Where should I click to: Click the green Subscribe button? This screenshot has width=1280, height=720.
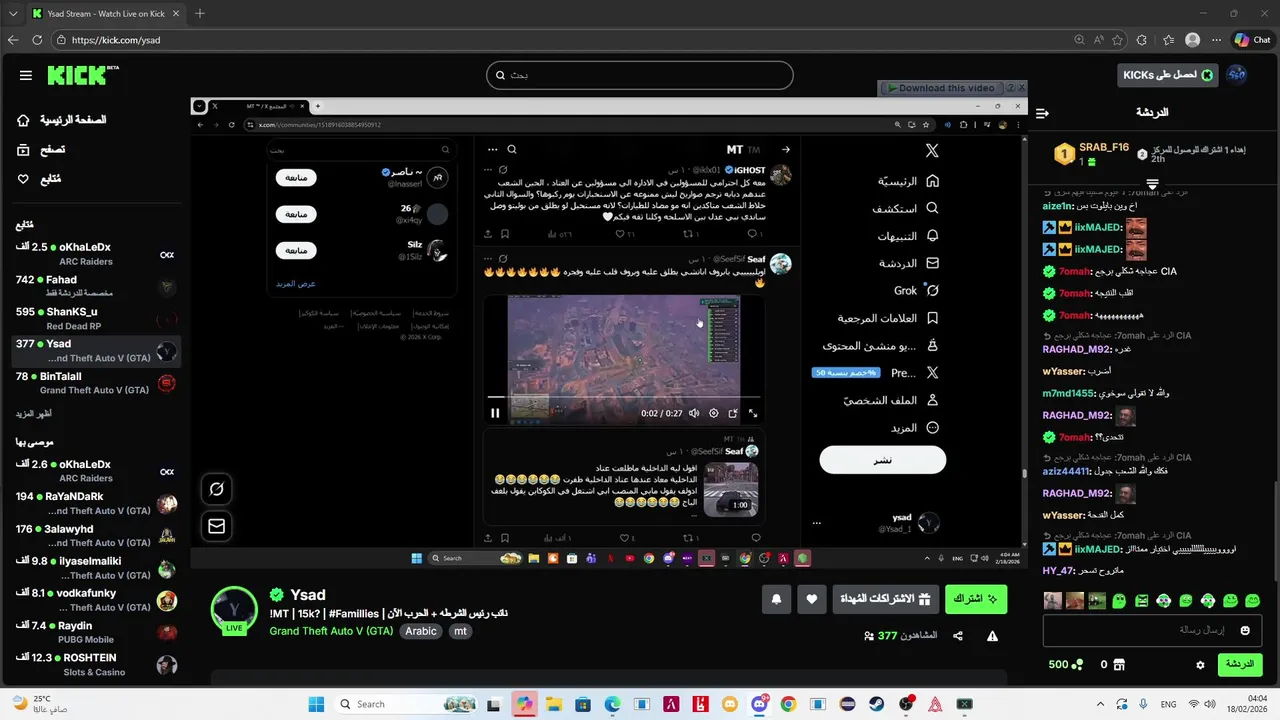coord(976,599)
